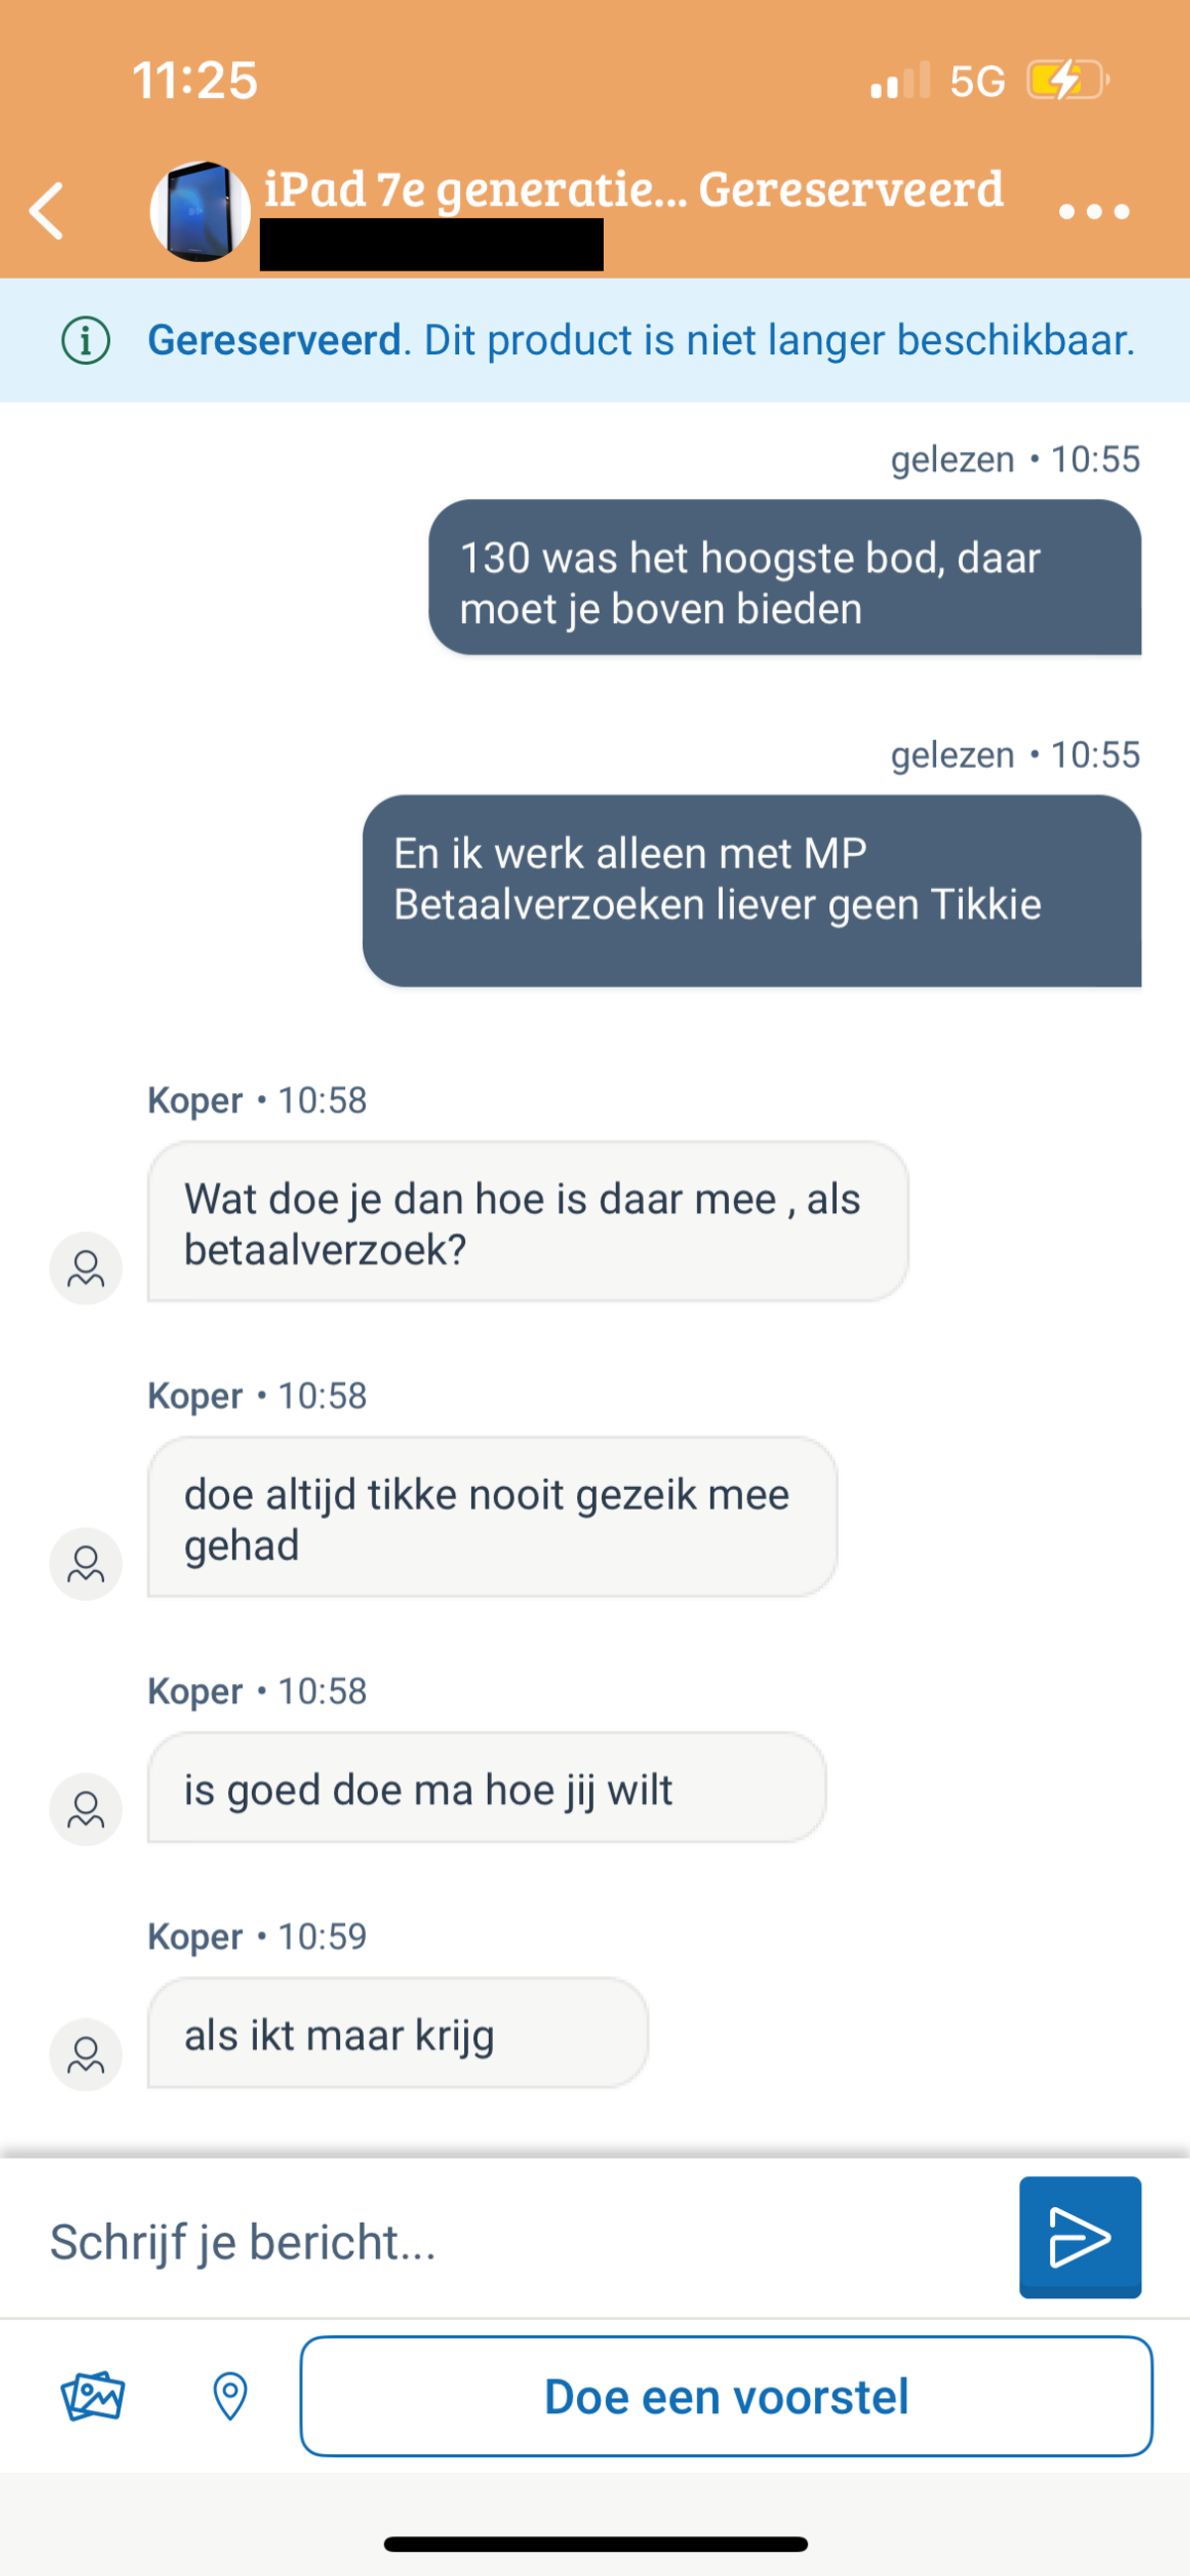The width and height of the screenshot is (1190, 2576).
Task: Tap the buyer avatar beside 'is goed doe ma'
Action: point(86,1809)
